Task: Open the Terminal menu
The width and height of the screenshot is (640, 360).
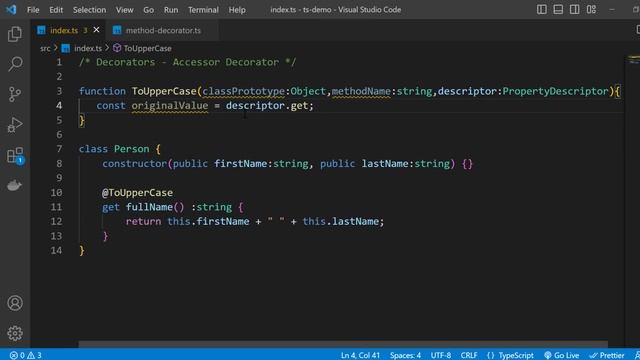Action: [x=203, y=10]
